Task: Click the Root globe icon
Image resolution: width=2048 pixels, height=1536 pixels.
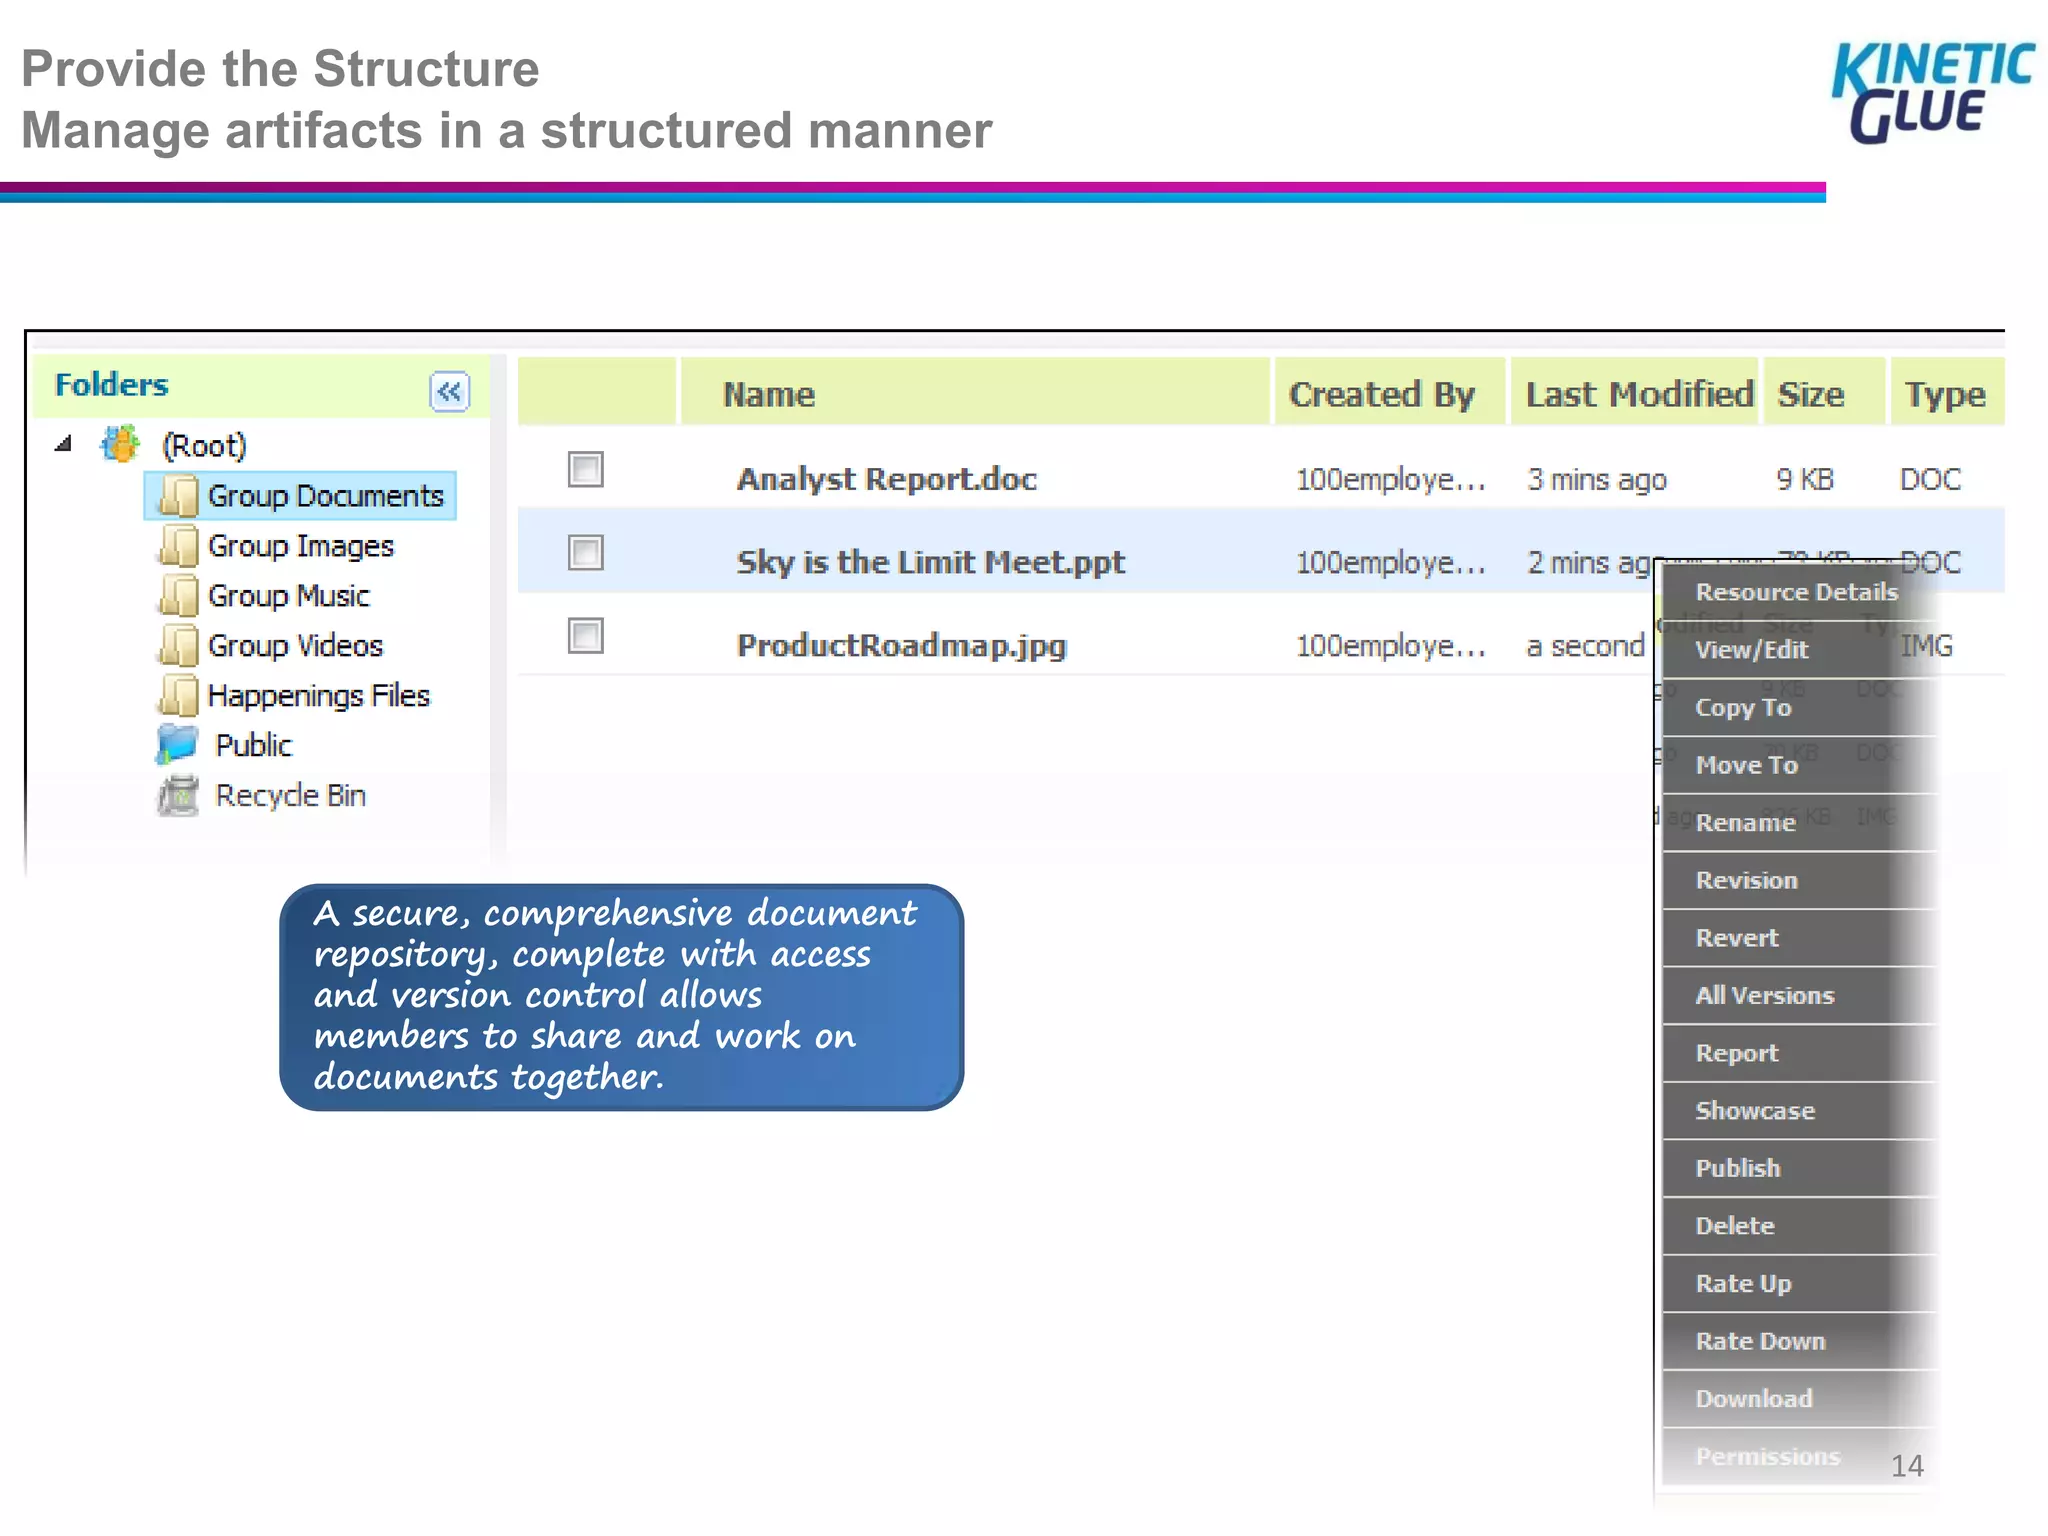Action: coord(121,444)
